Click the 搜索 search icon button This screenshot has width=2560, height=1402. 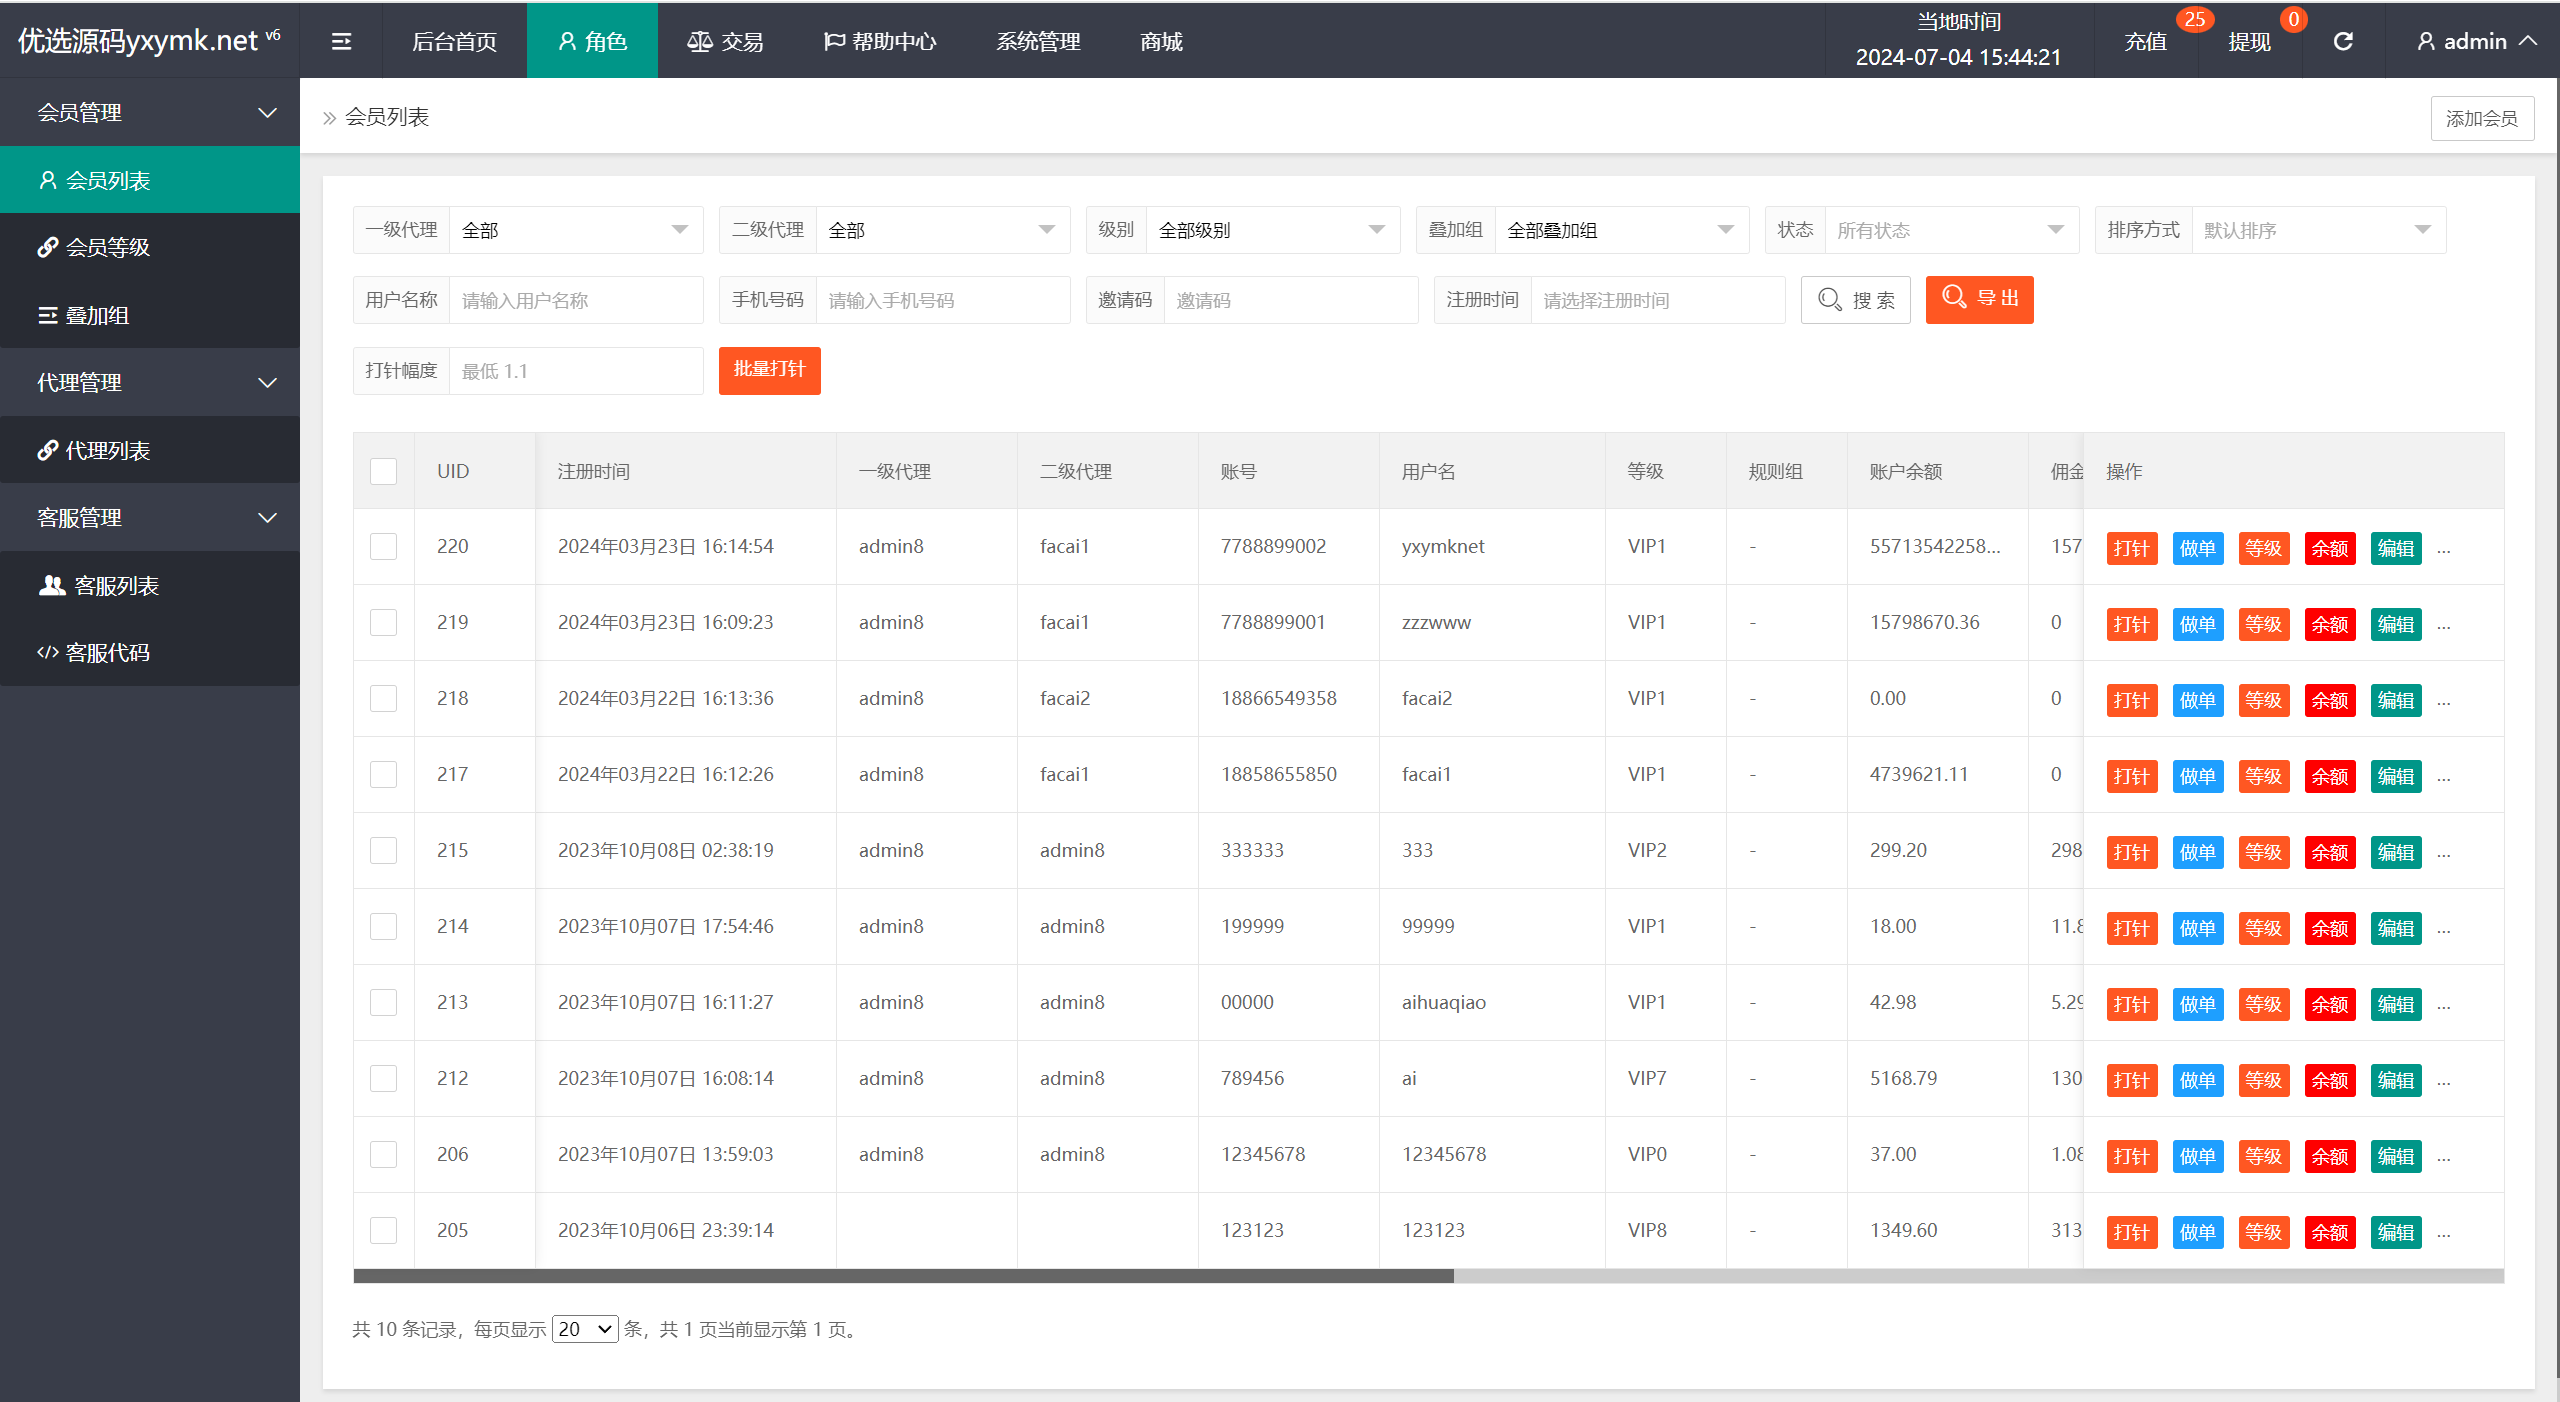click(1857, 299)
